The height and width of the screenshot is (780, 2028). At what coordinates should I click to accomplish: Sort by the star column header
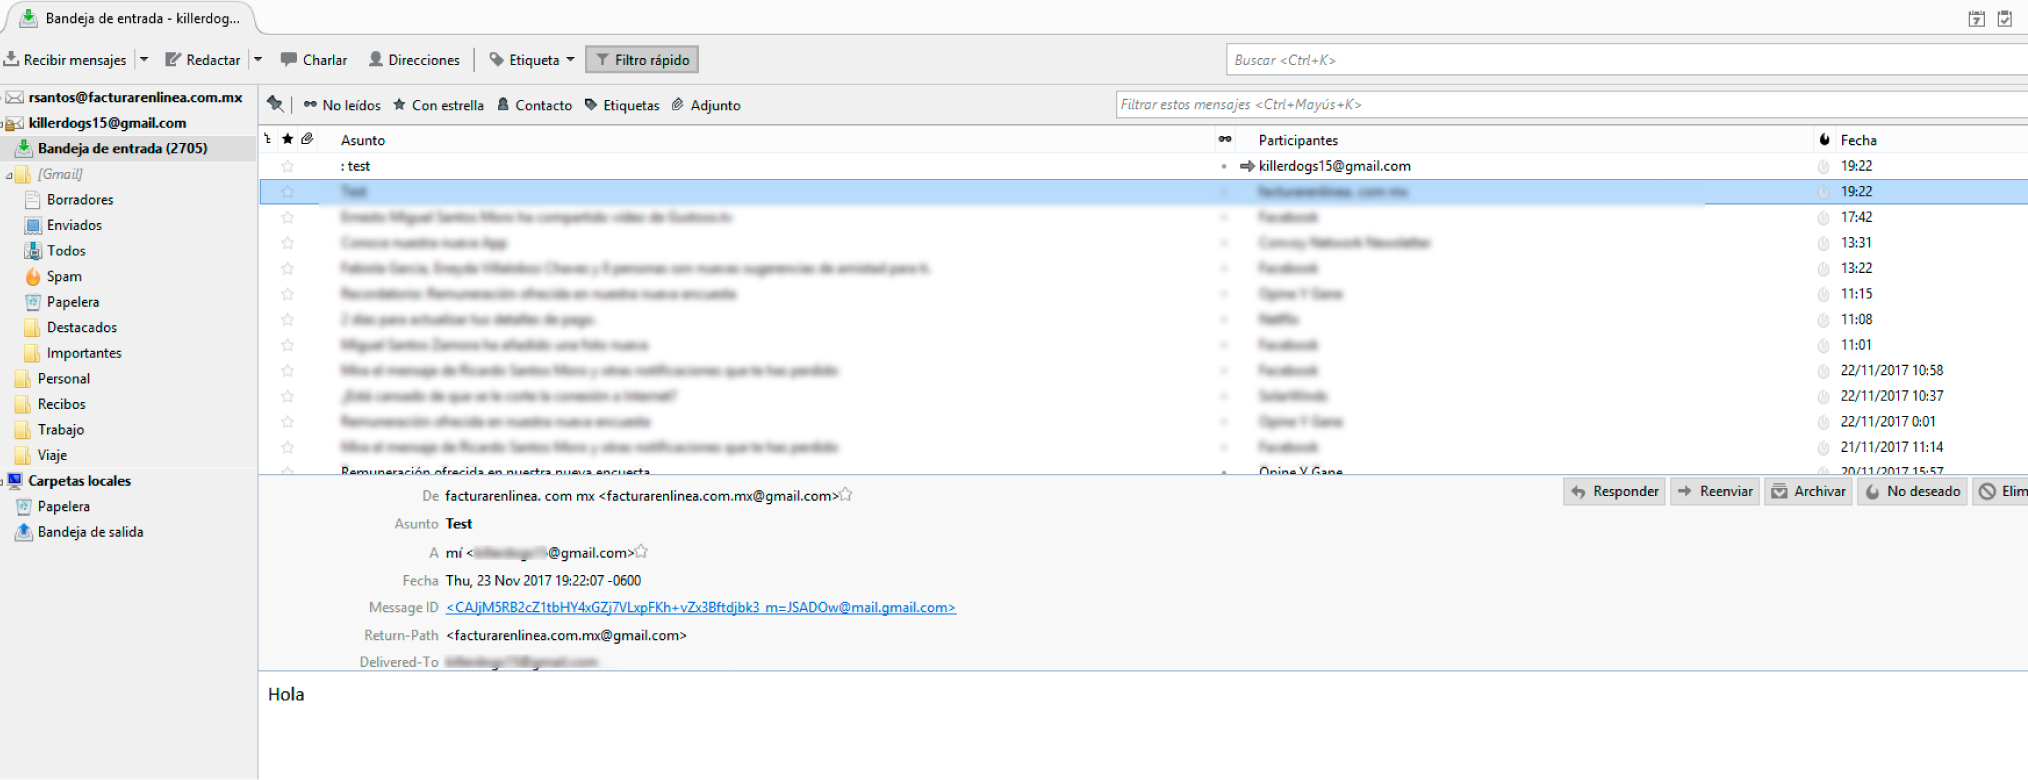pyautogui.click(x=287, y=139)
